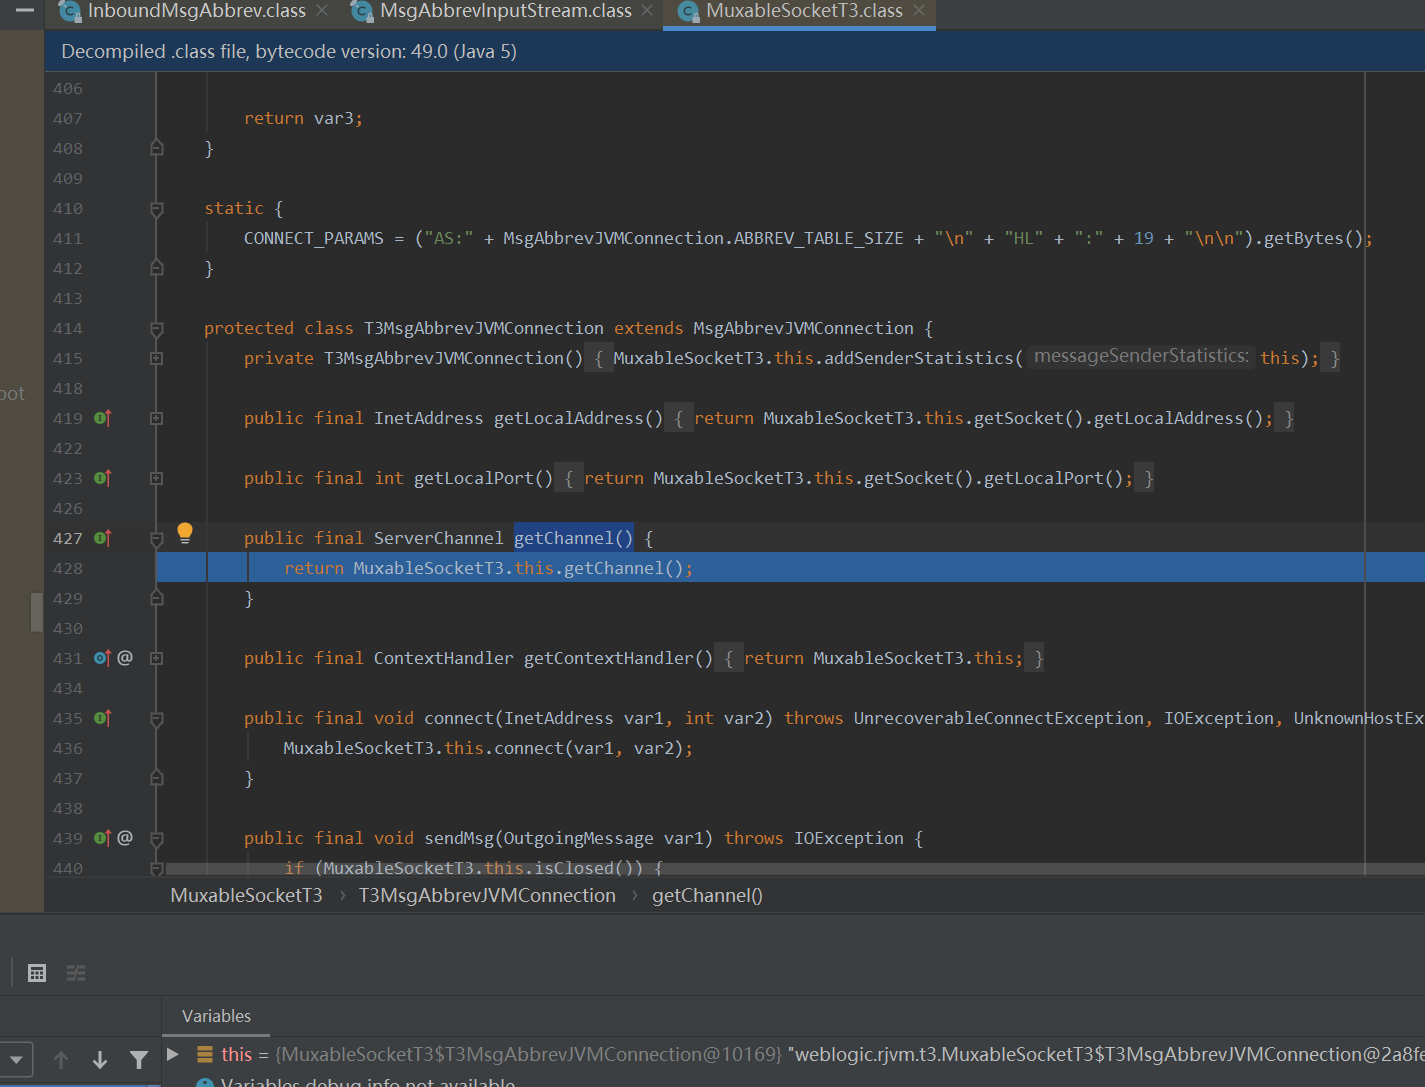Collapse sendMsg method at line 439
This screenshot has width=1425, height=1087.
[x=156, y=839]
